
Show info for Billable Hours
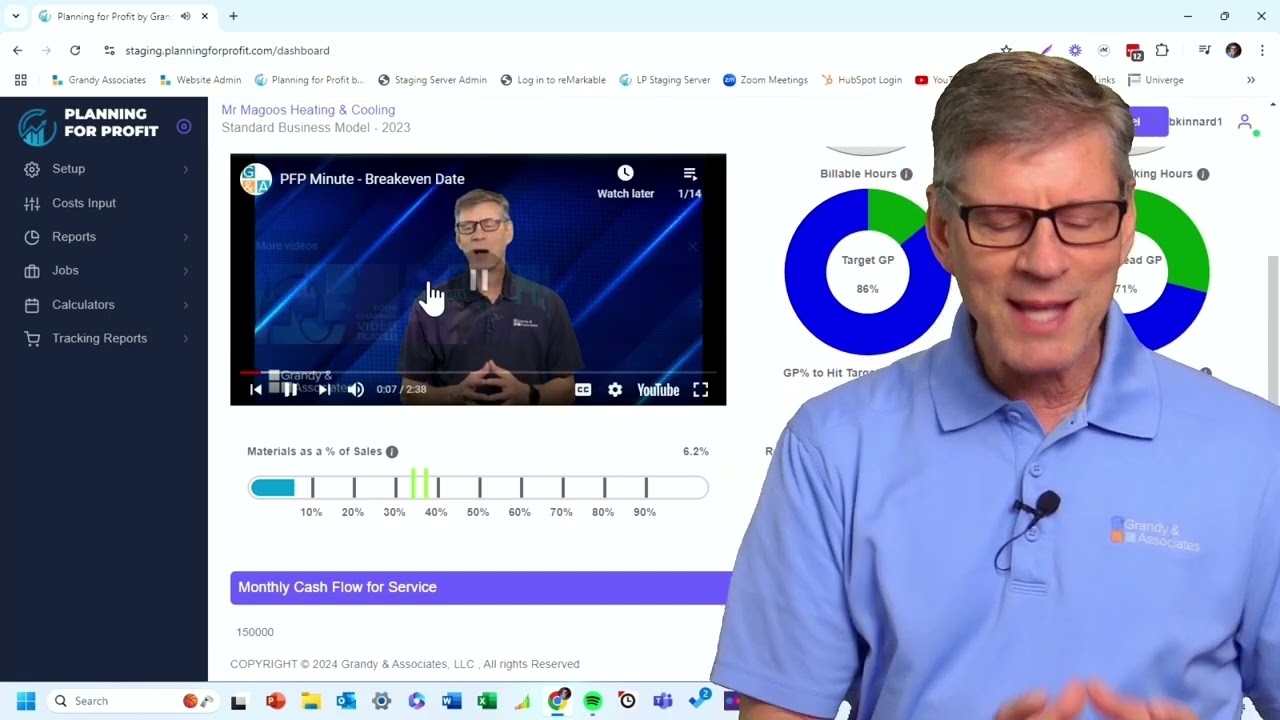click(906, 174)
